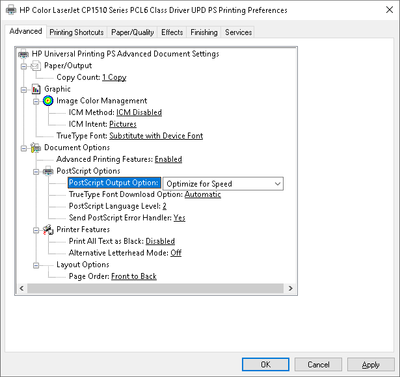The image size is (400, 377).
Task: Select the Copy Count label
Action: 78,77
